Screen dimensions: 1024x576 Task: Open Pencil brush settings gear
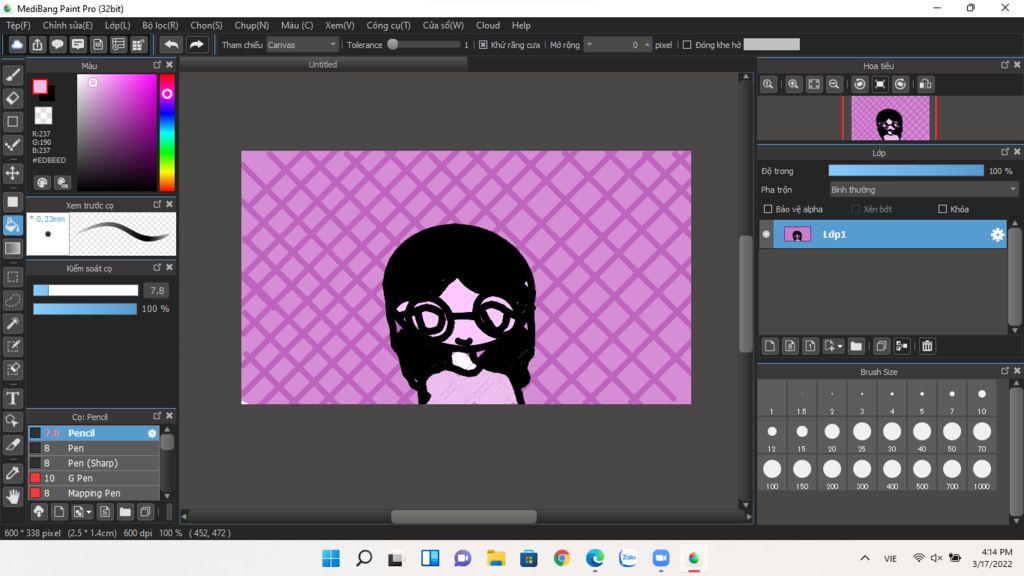[152, 433]
